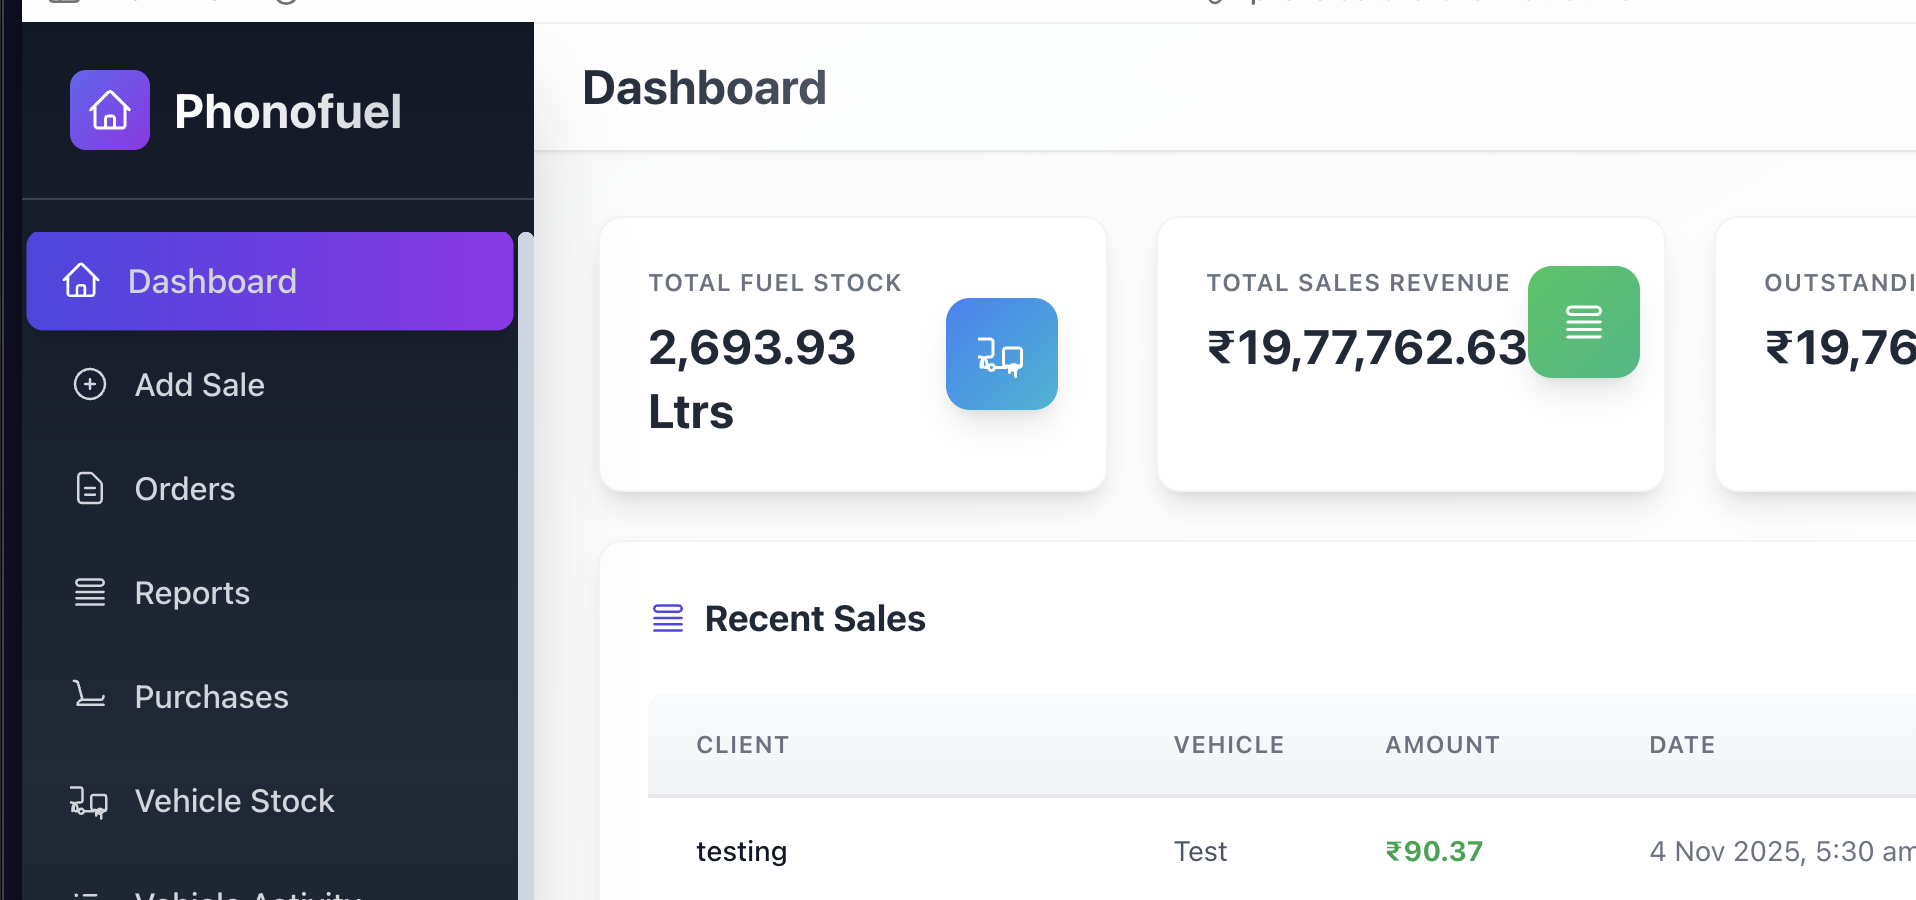Click the AMOUNT column header

[1441, 744]
